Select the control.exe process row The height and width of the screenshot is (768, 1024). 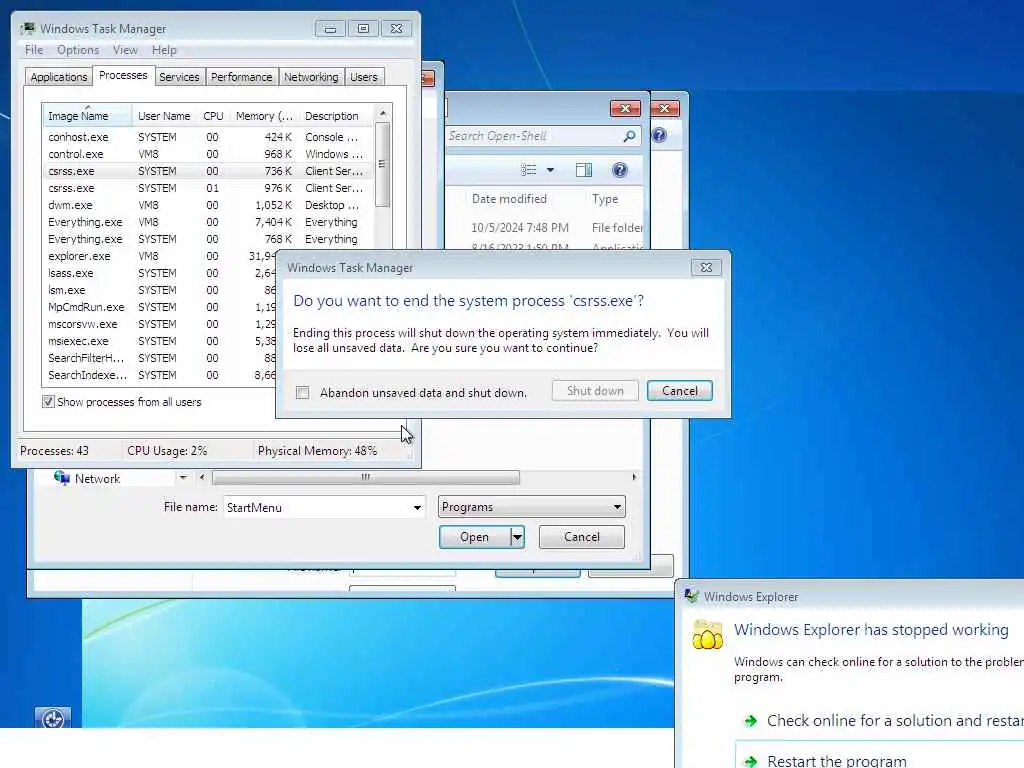(x=208, y=154)
